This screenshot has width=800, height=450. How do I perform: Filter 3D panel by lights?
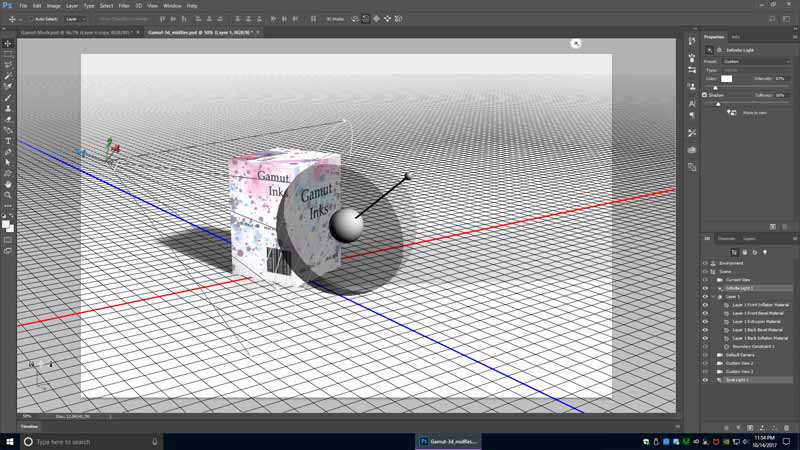click(x=765, y=252)
